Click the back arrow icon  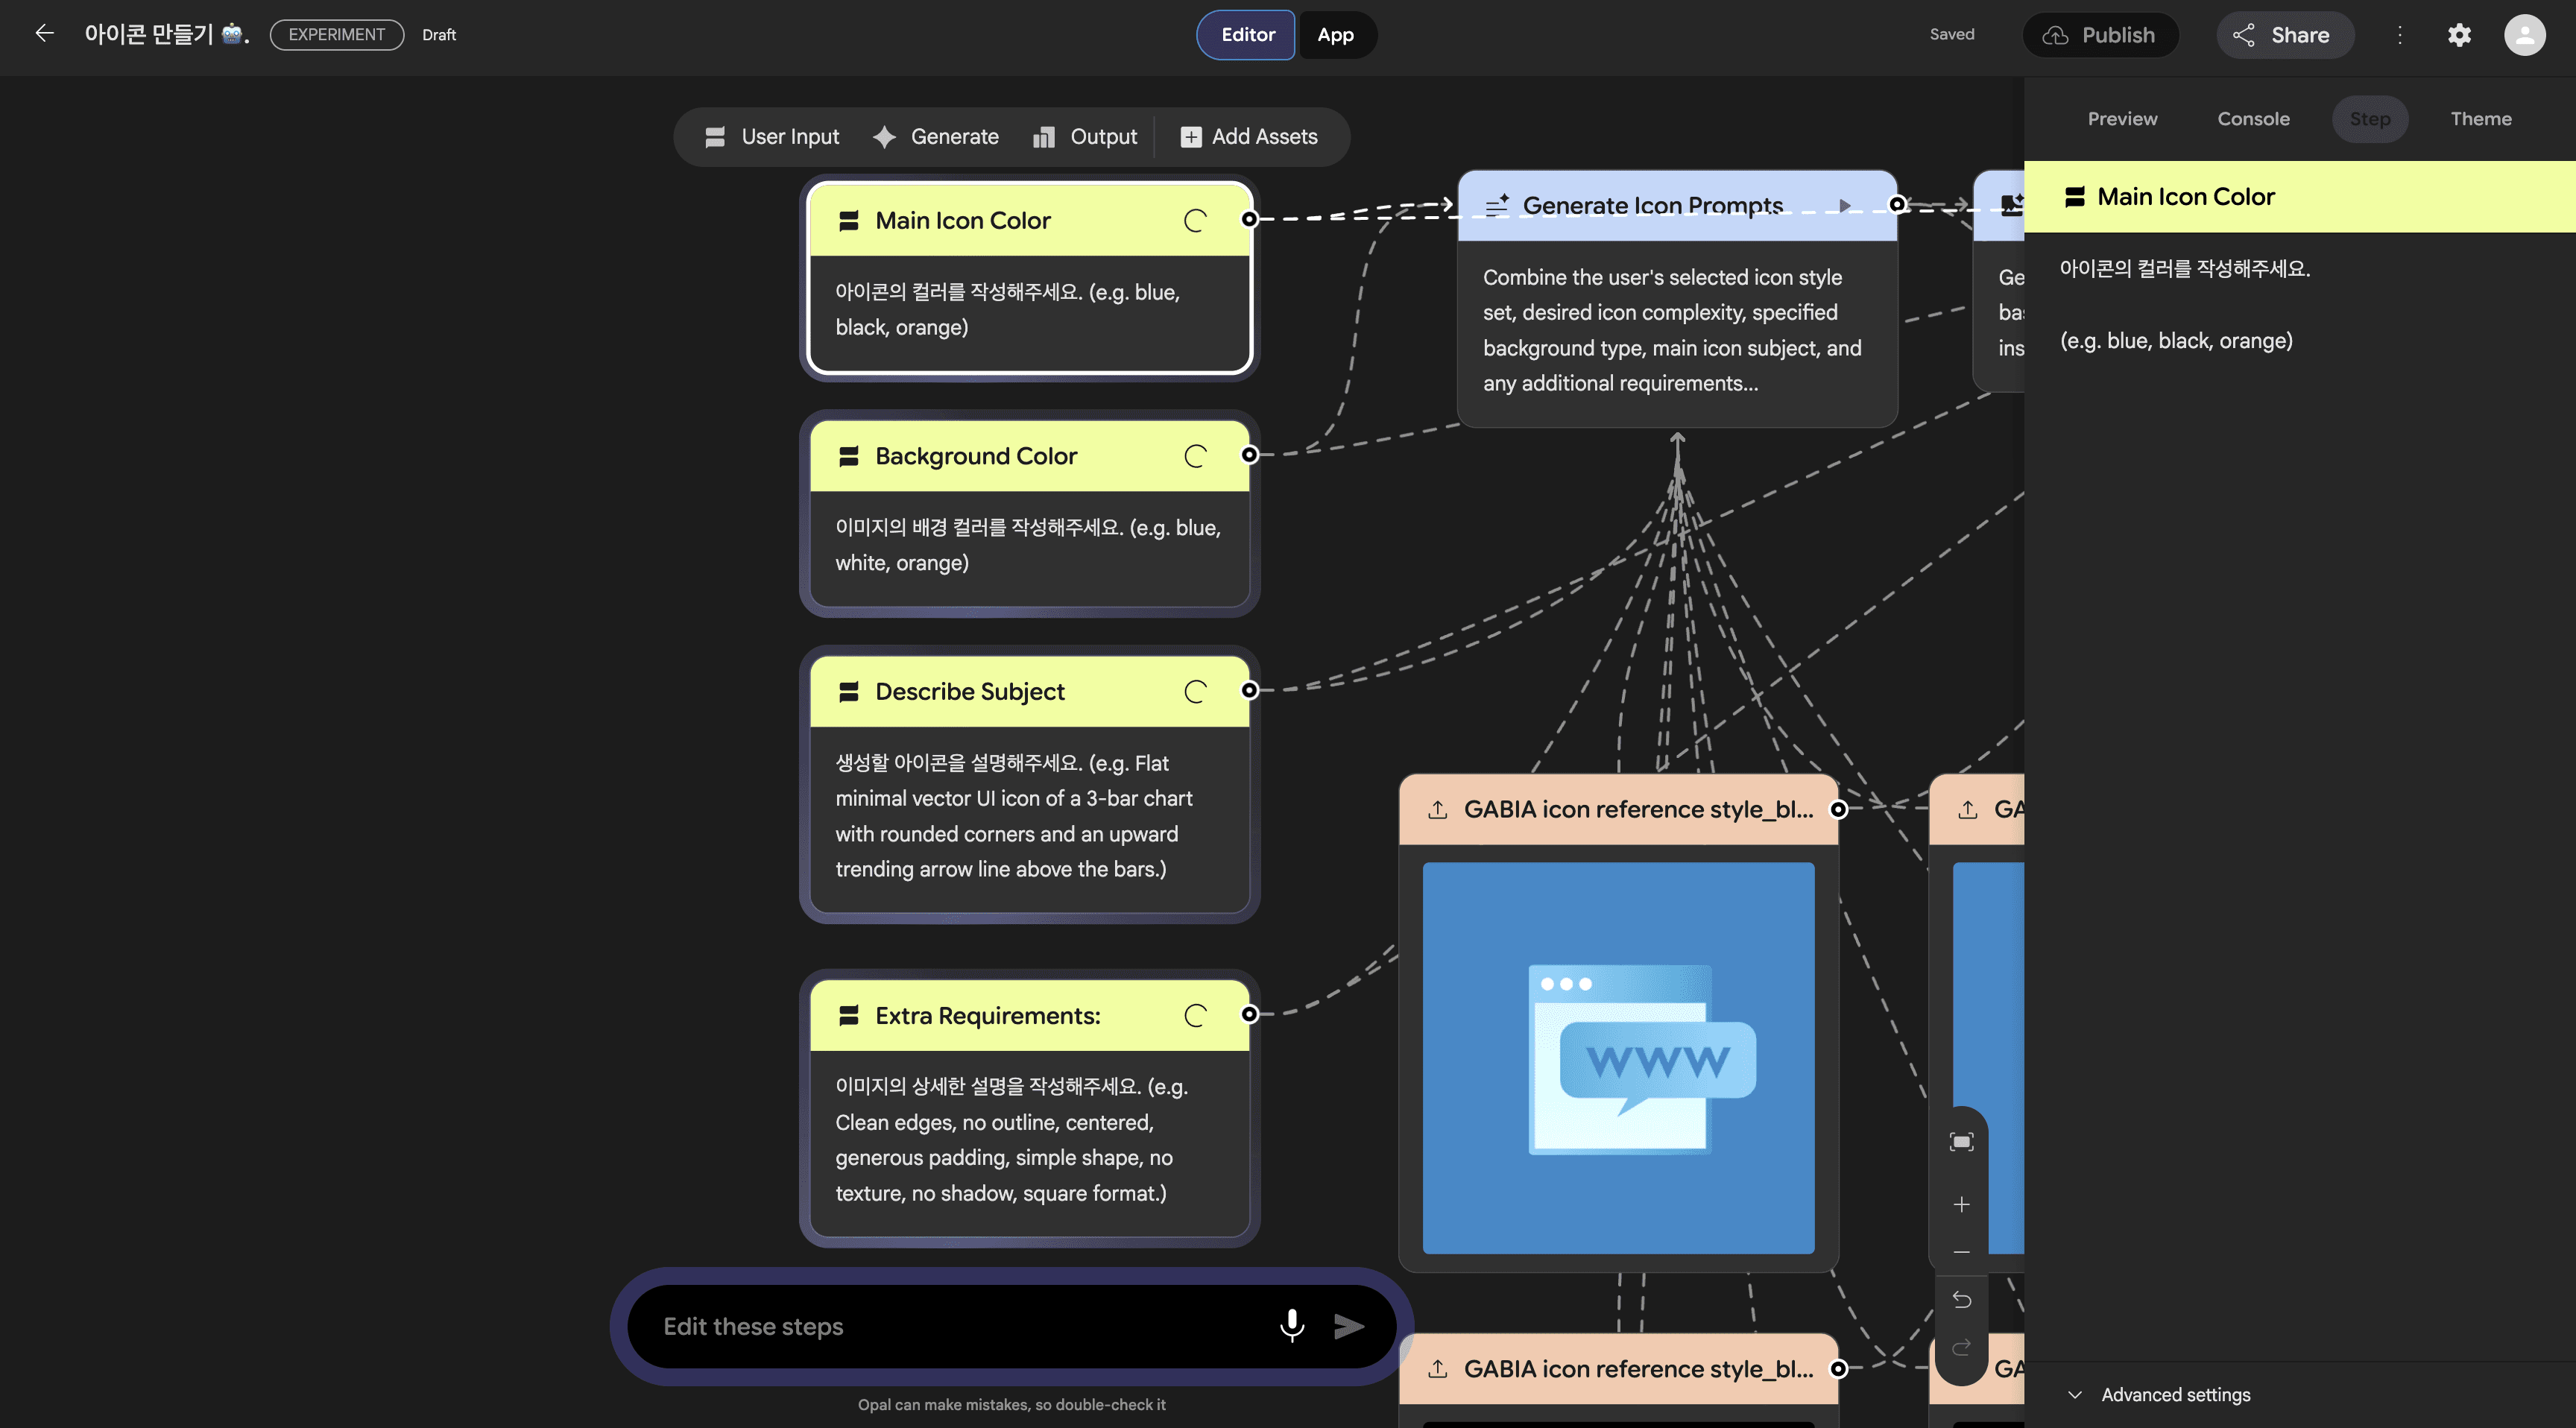pyautogui.click(x=44, y=34)
